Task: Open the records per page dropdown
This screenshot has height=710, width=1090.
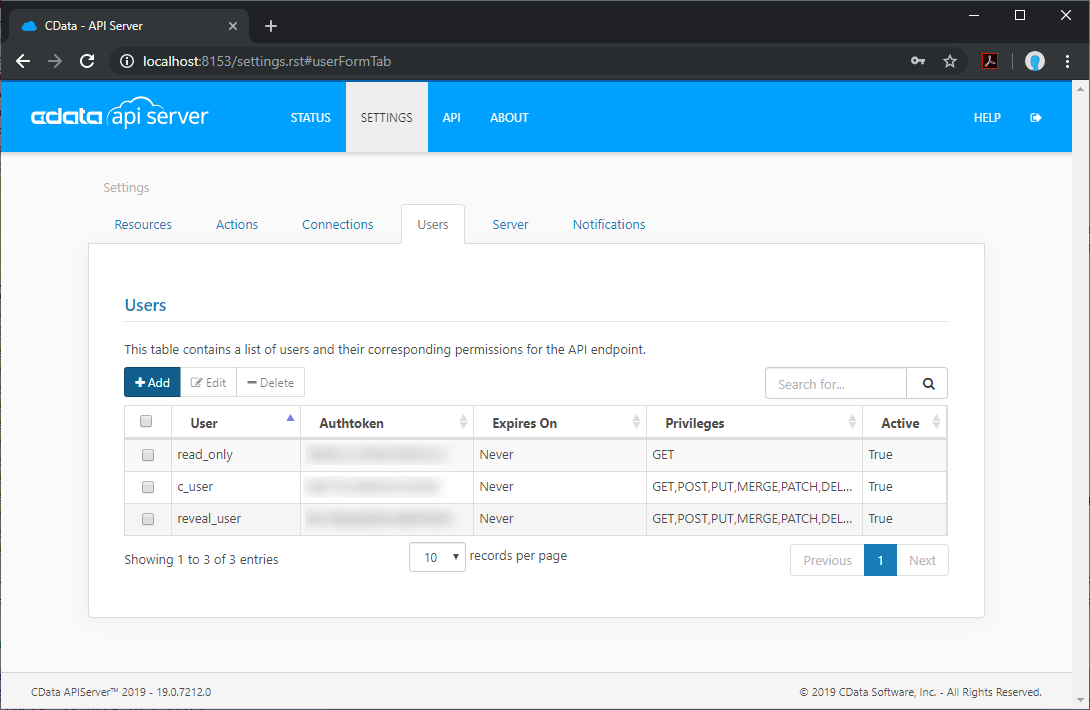Action: coord(437,557)
